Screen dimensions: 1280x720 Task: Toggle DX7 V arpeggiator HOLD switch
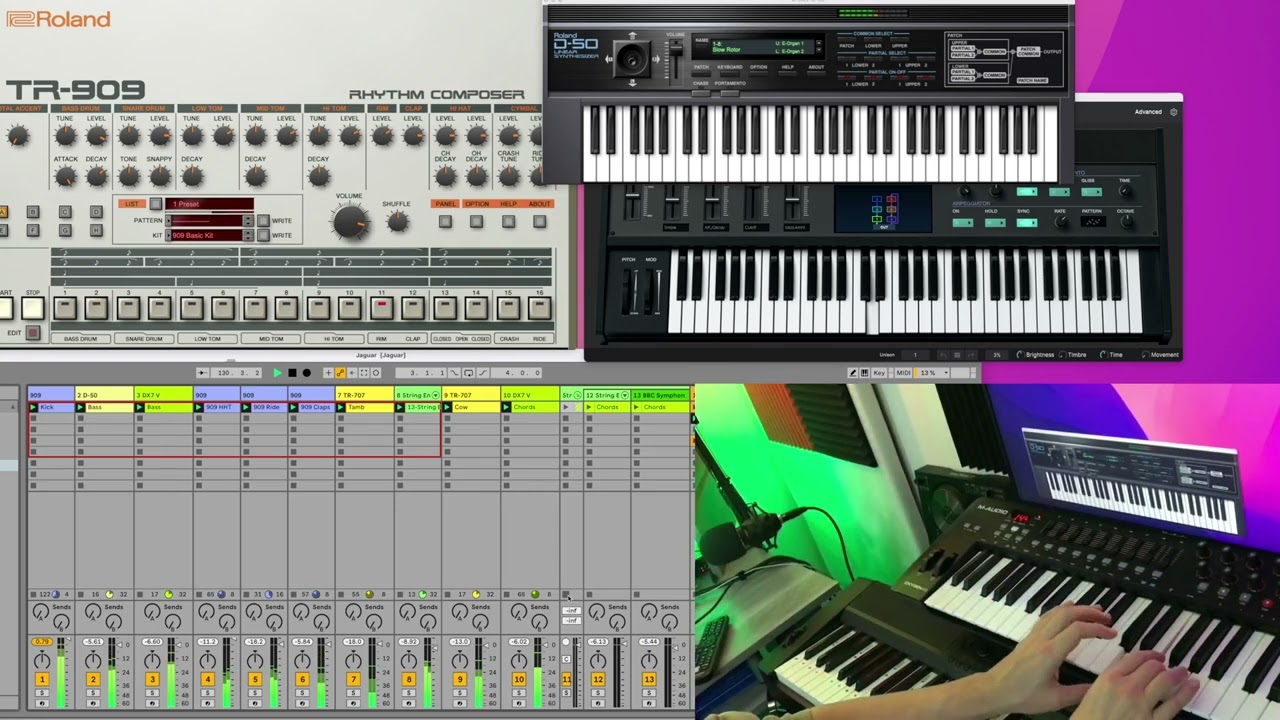[994, 223]
